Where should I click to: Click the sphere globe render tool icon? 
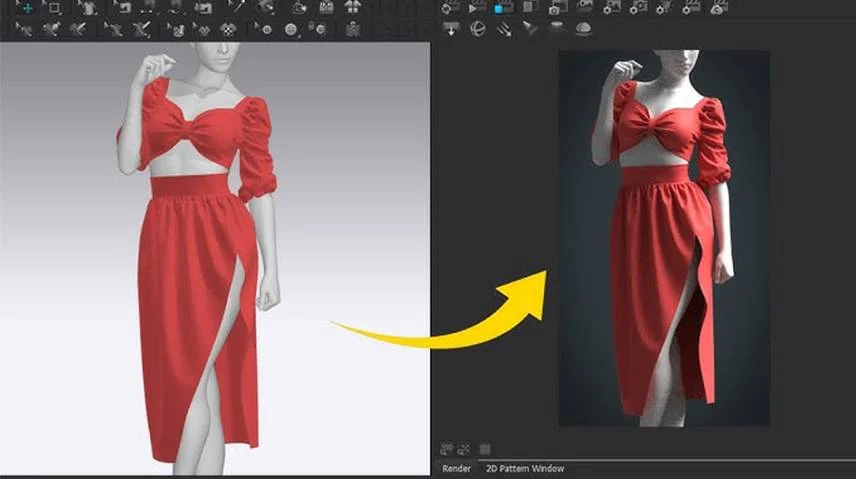coord(478,28)
